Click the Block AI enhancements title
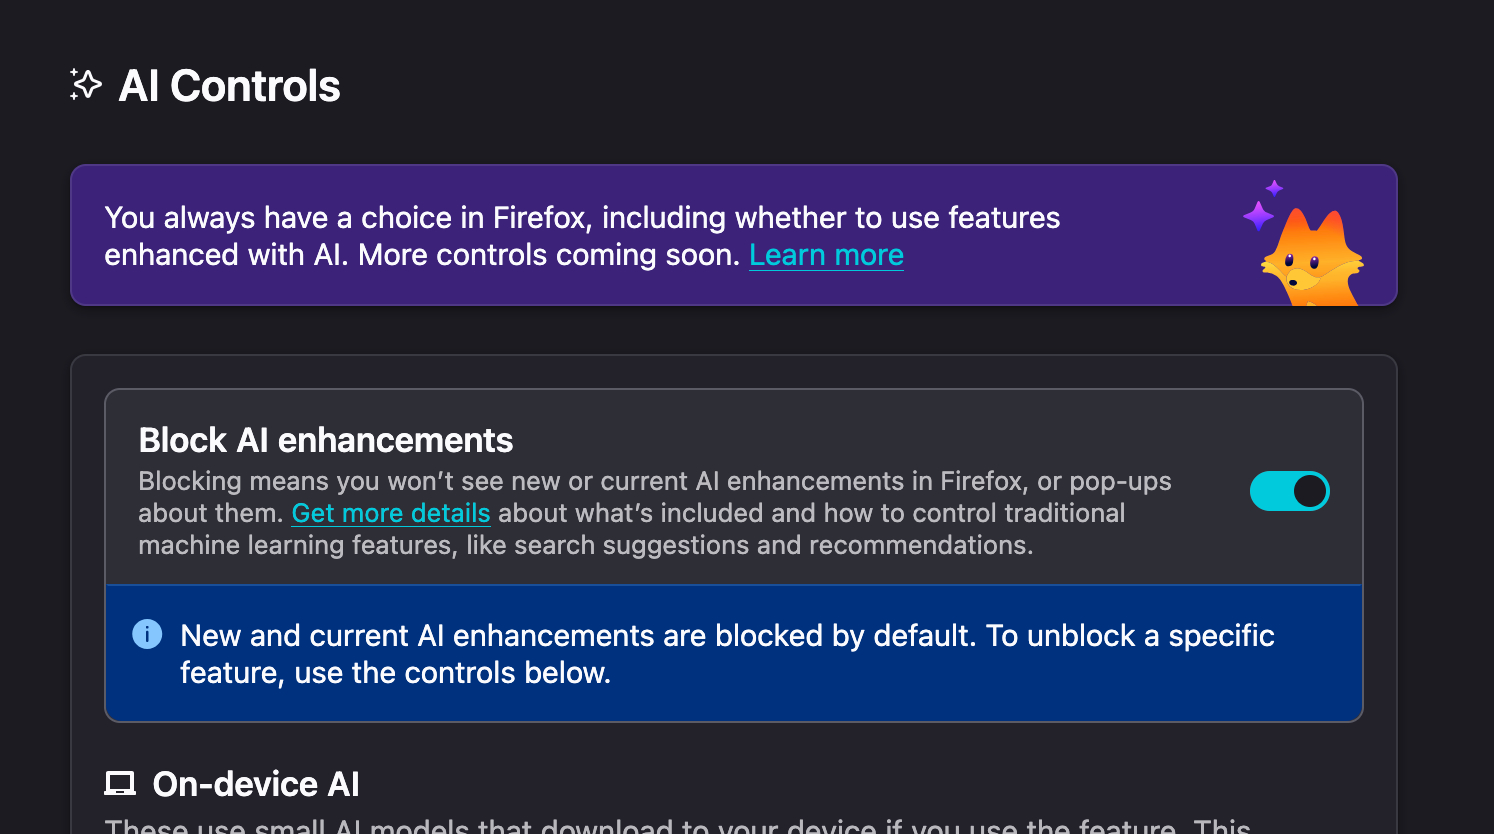 tap(326, 440)
